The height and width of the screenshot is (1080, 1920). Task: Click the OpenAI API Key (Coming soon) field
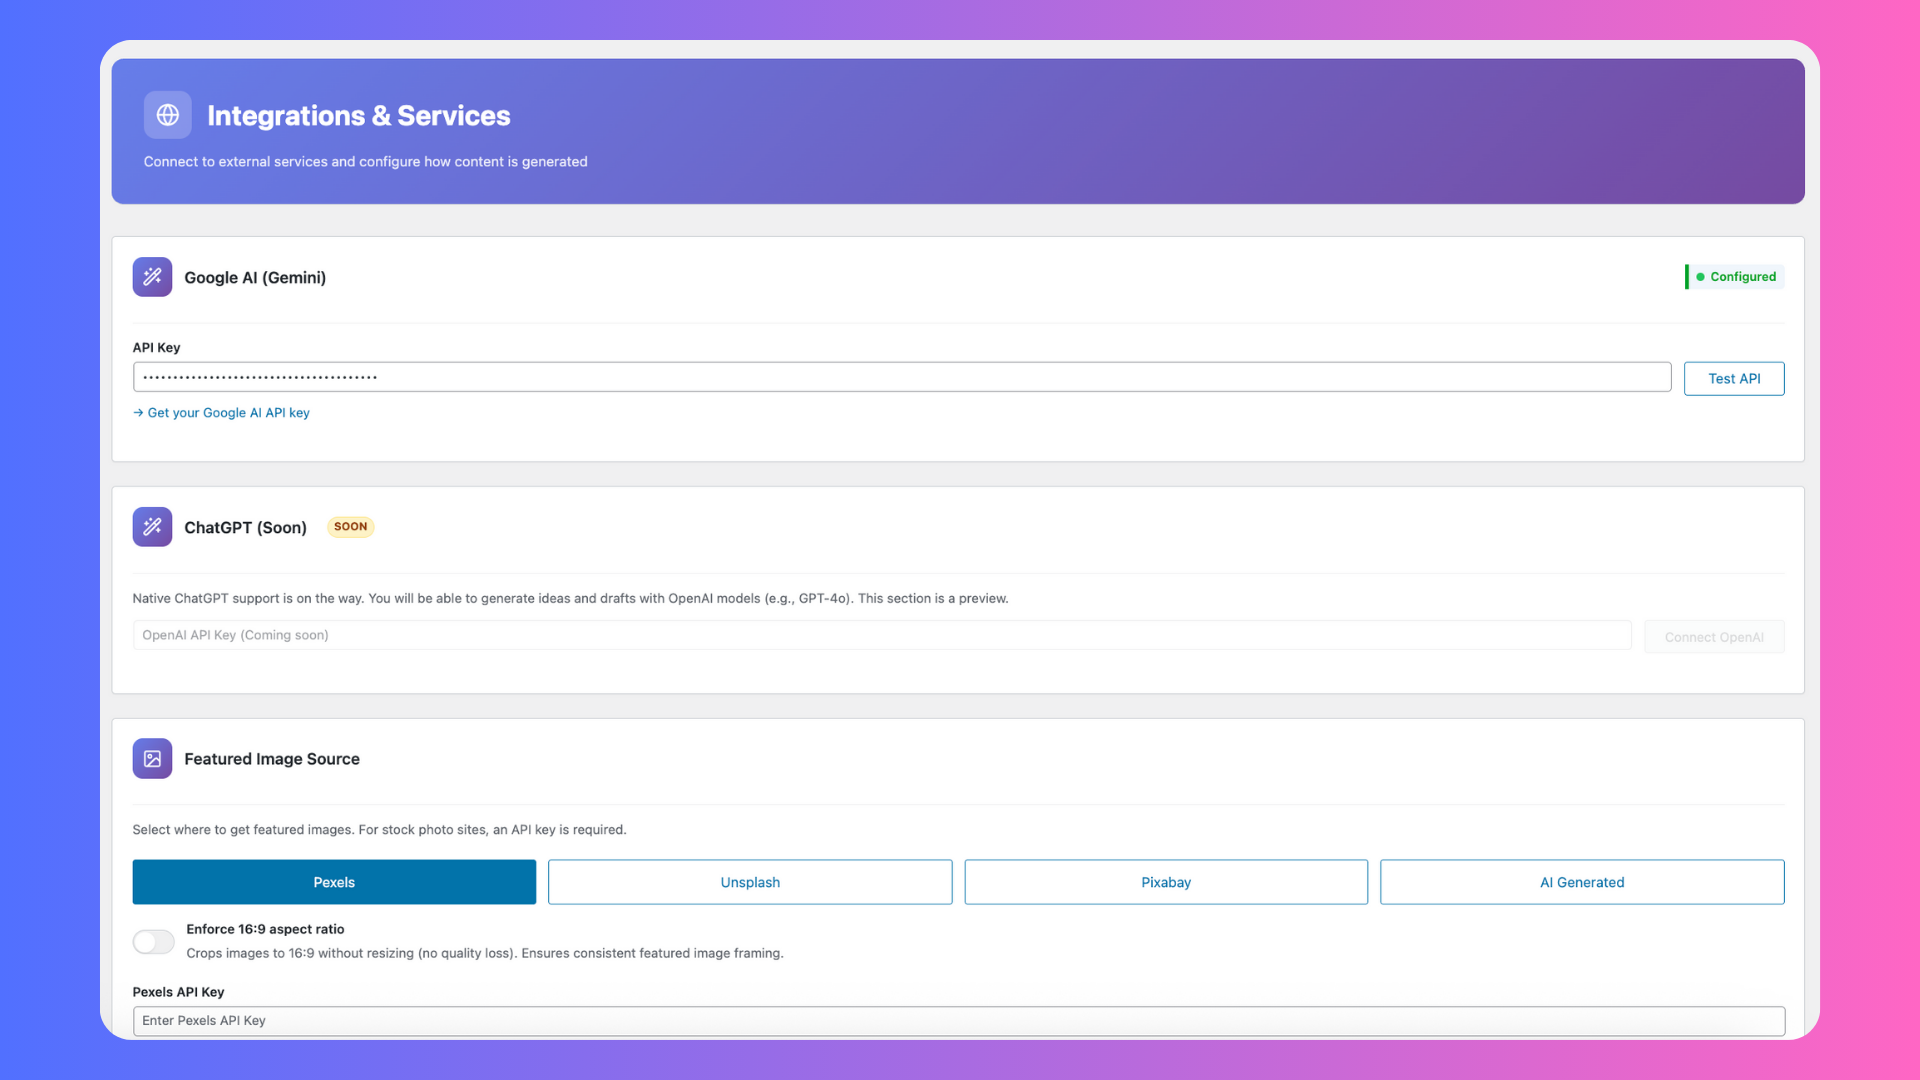(880, 635)
